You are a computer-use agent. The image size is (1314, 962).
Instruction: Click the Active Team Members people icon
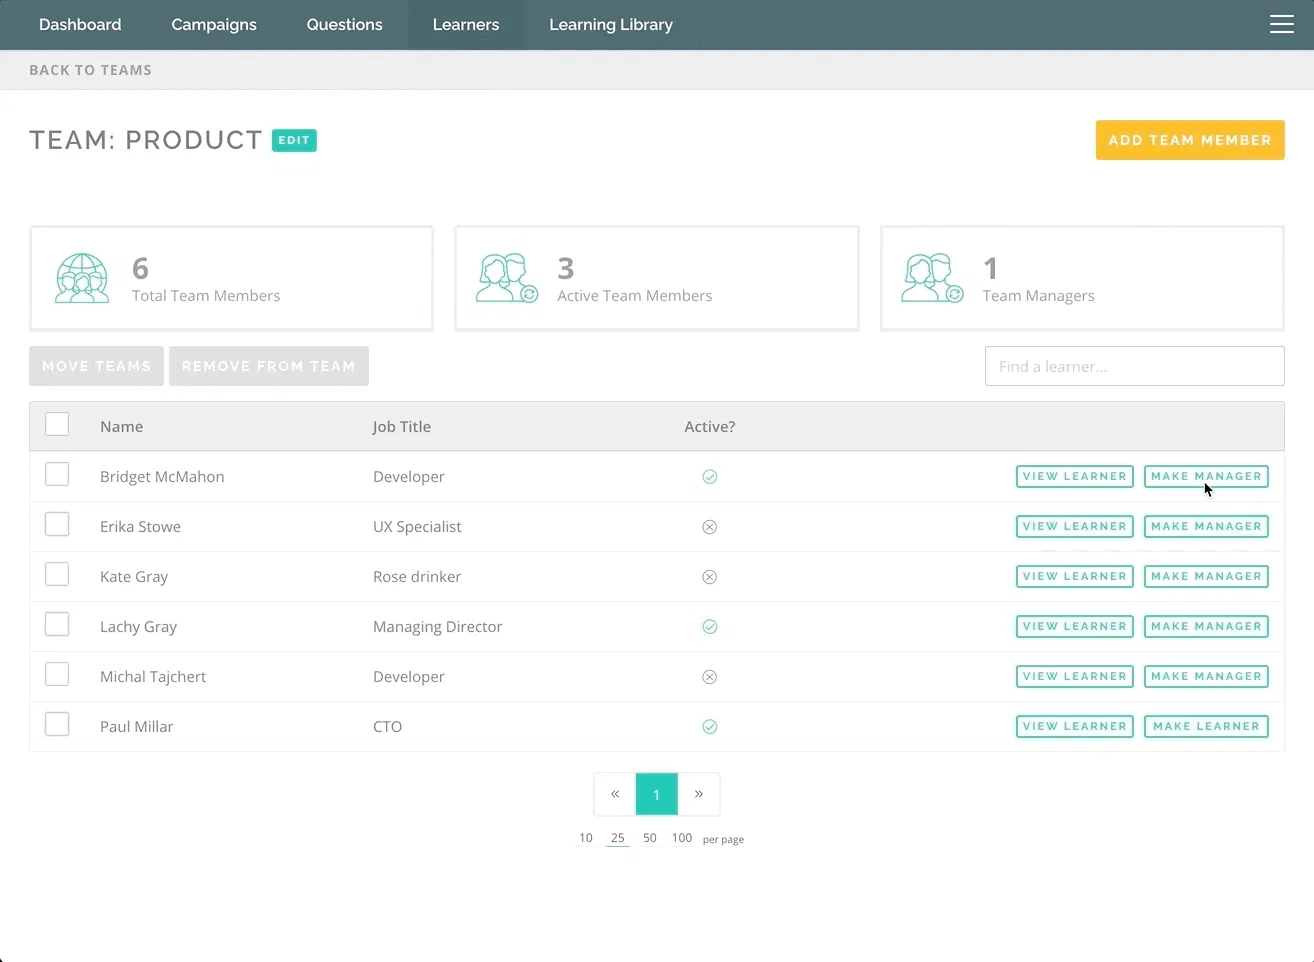coord(507,278)
